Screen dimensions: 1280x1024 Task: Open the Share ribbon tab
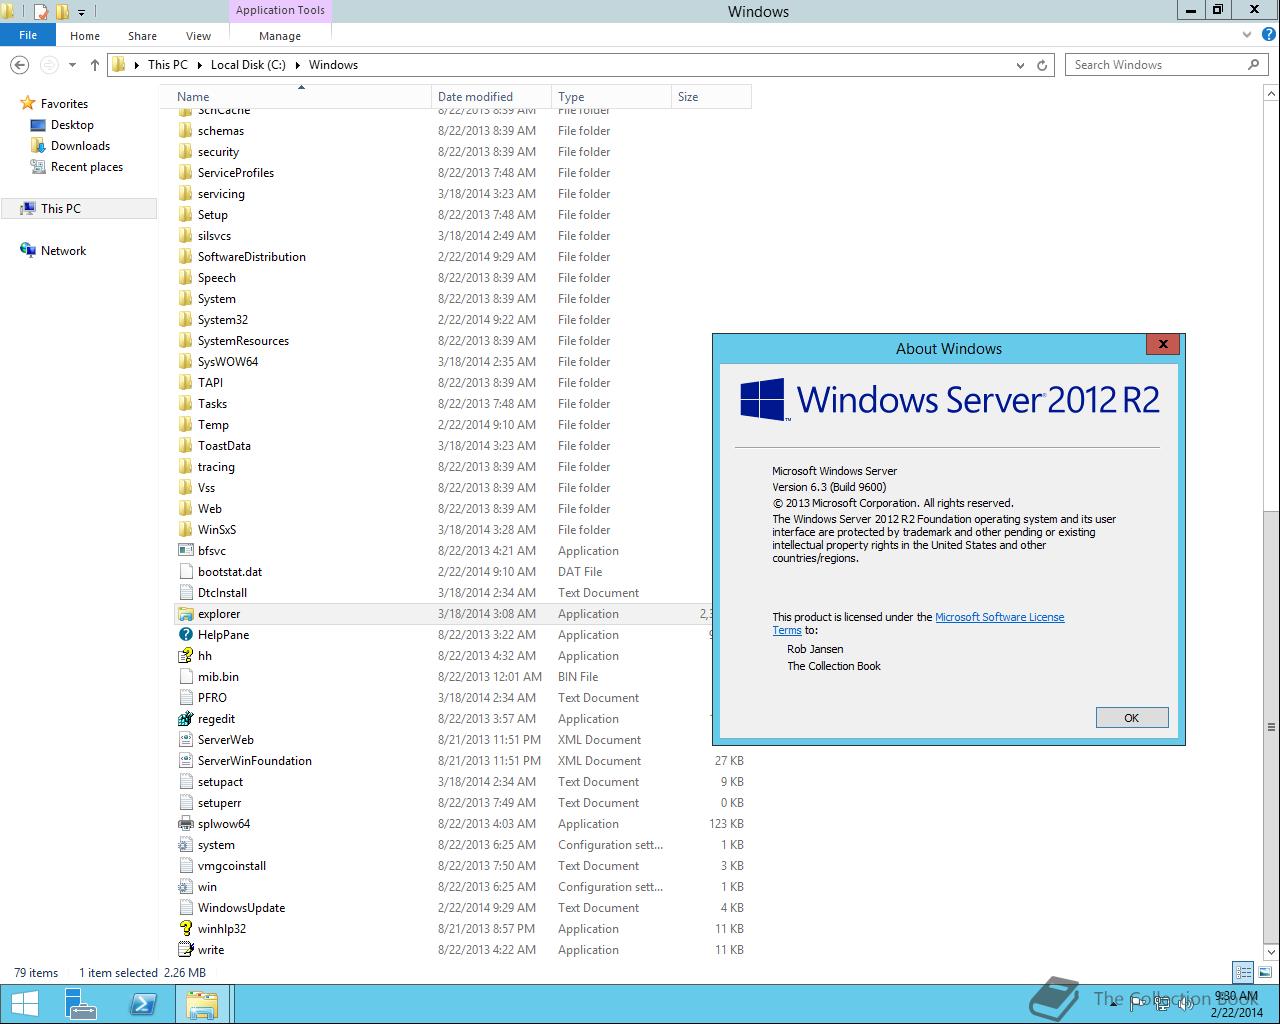pyautogui.click(x=142, y=36)
